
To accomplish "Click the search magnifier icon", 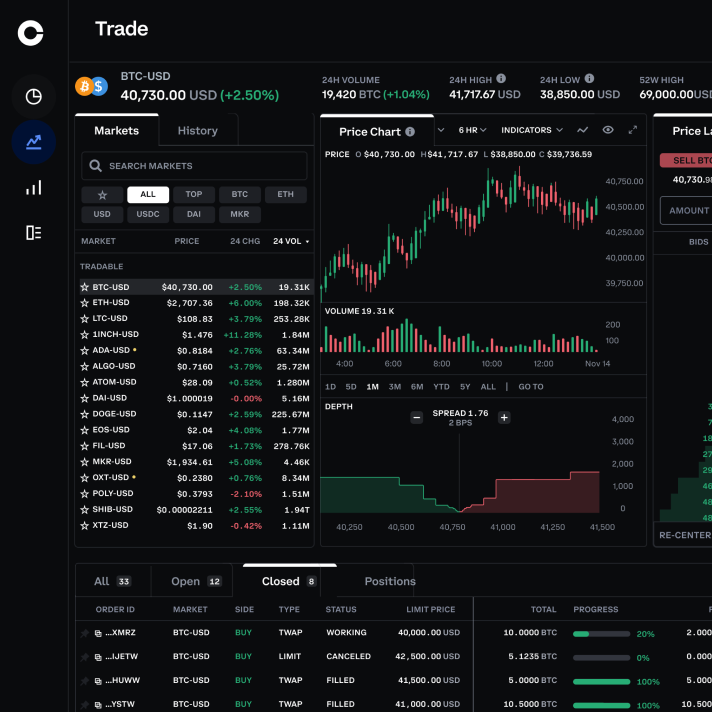I will coord(95,166).
